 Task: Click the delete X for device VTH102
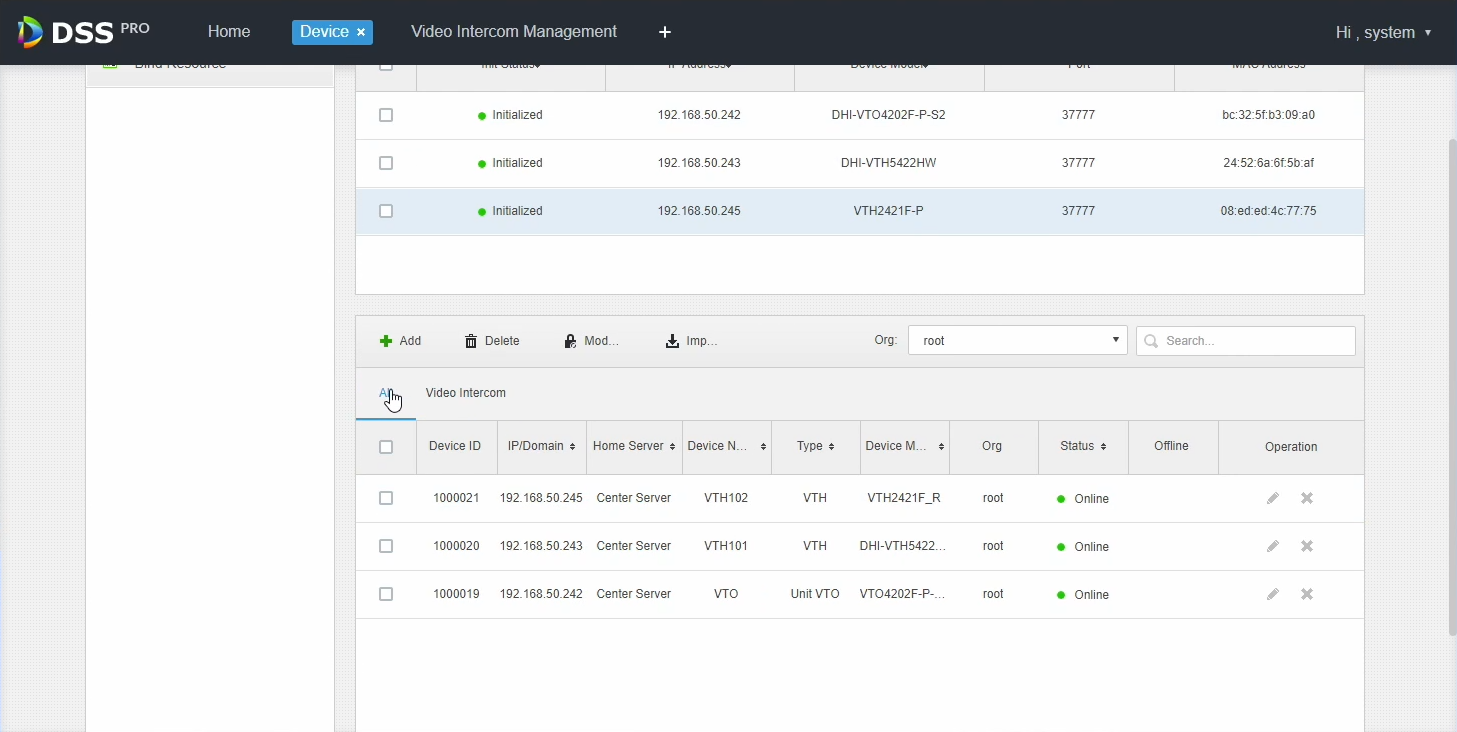[1306, 498]
